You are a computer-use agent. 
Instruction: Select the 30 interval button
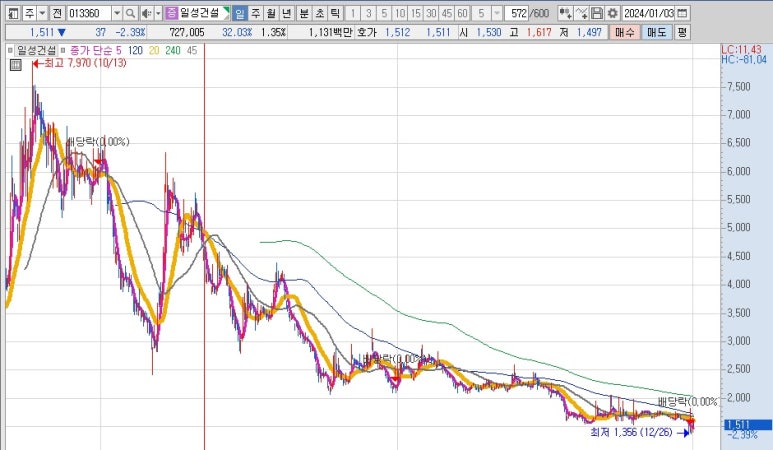pyautogui.click(x=431, y=13)
